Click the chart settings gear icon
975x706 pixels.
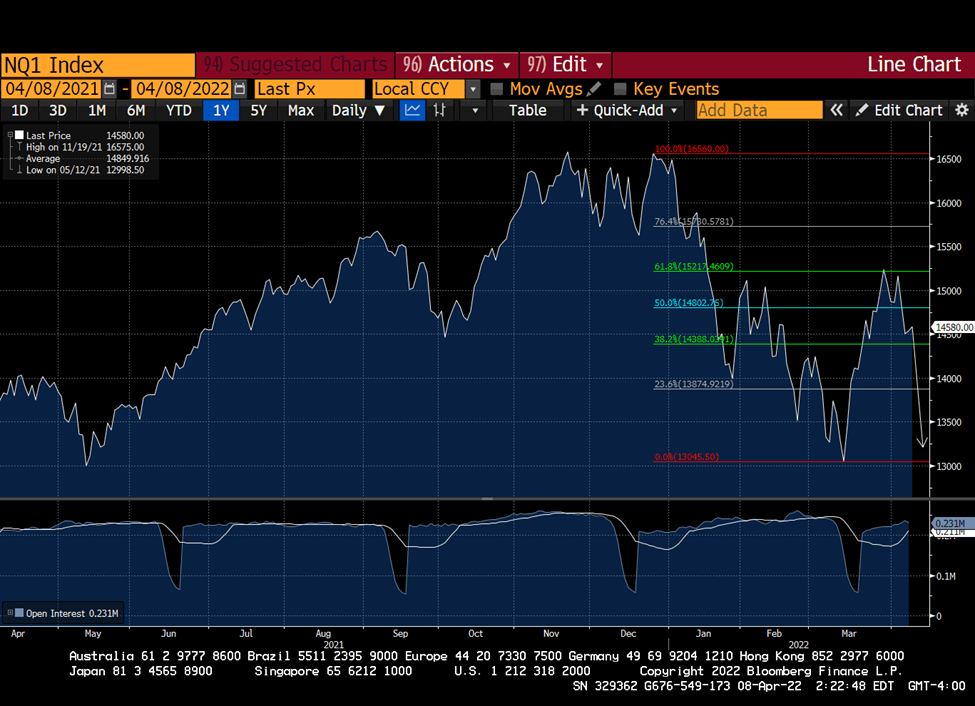962,110
